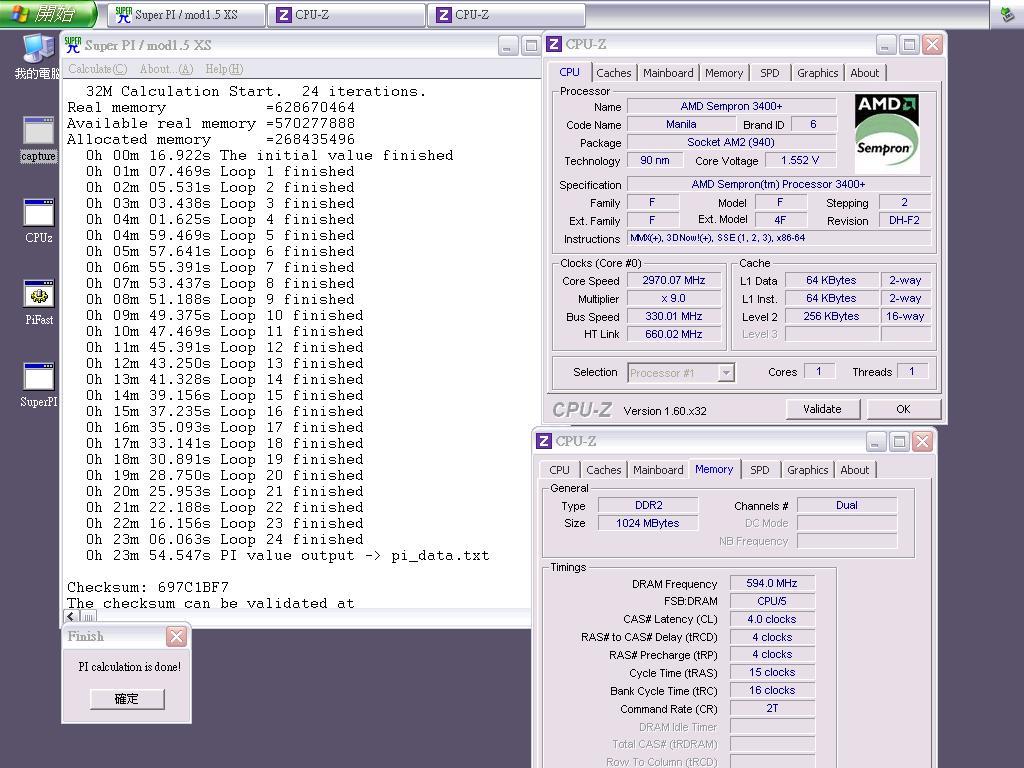Click the left scroll arrow in Super PI
The height and width of the screenshot is (768, 1024).
coord(71,616)
